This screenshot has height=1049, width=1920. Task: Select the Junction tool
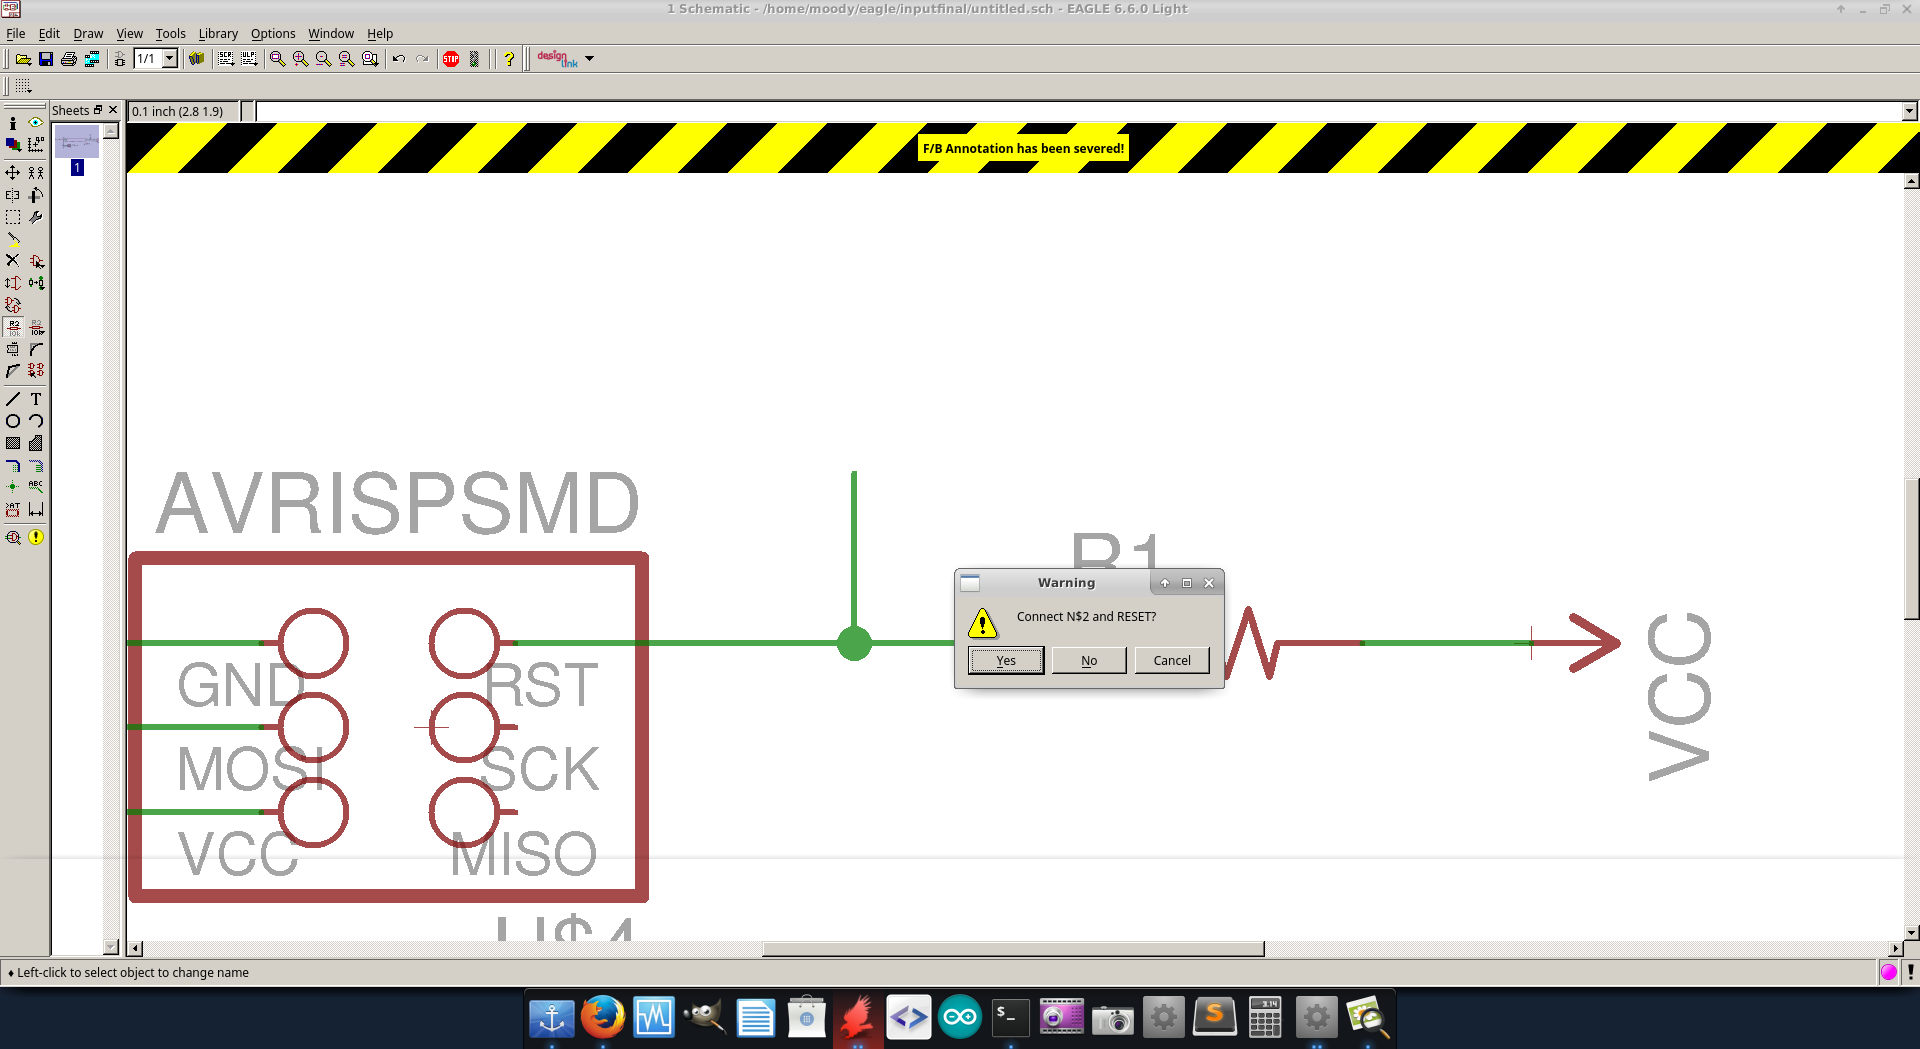[13, 487]
